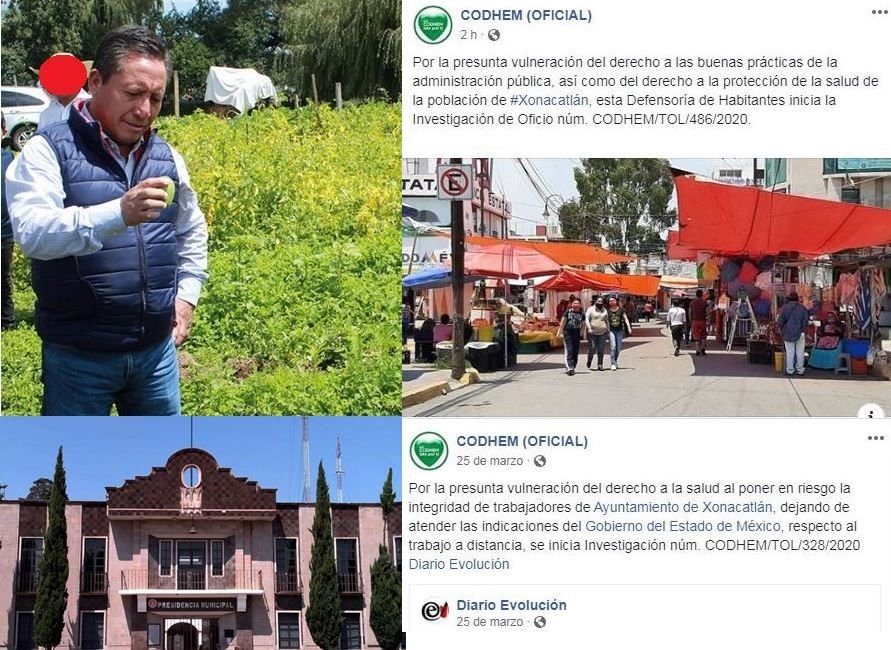Click the round icon at the market photo's corner
The width and height of the screenshot is (891, 650).
pyautogui.click(x=872, y=411)
